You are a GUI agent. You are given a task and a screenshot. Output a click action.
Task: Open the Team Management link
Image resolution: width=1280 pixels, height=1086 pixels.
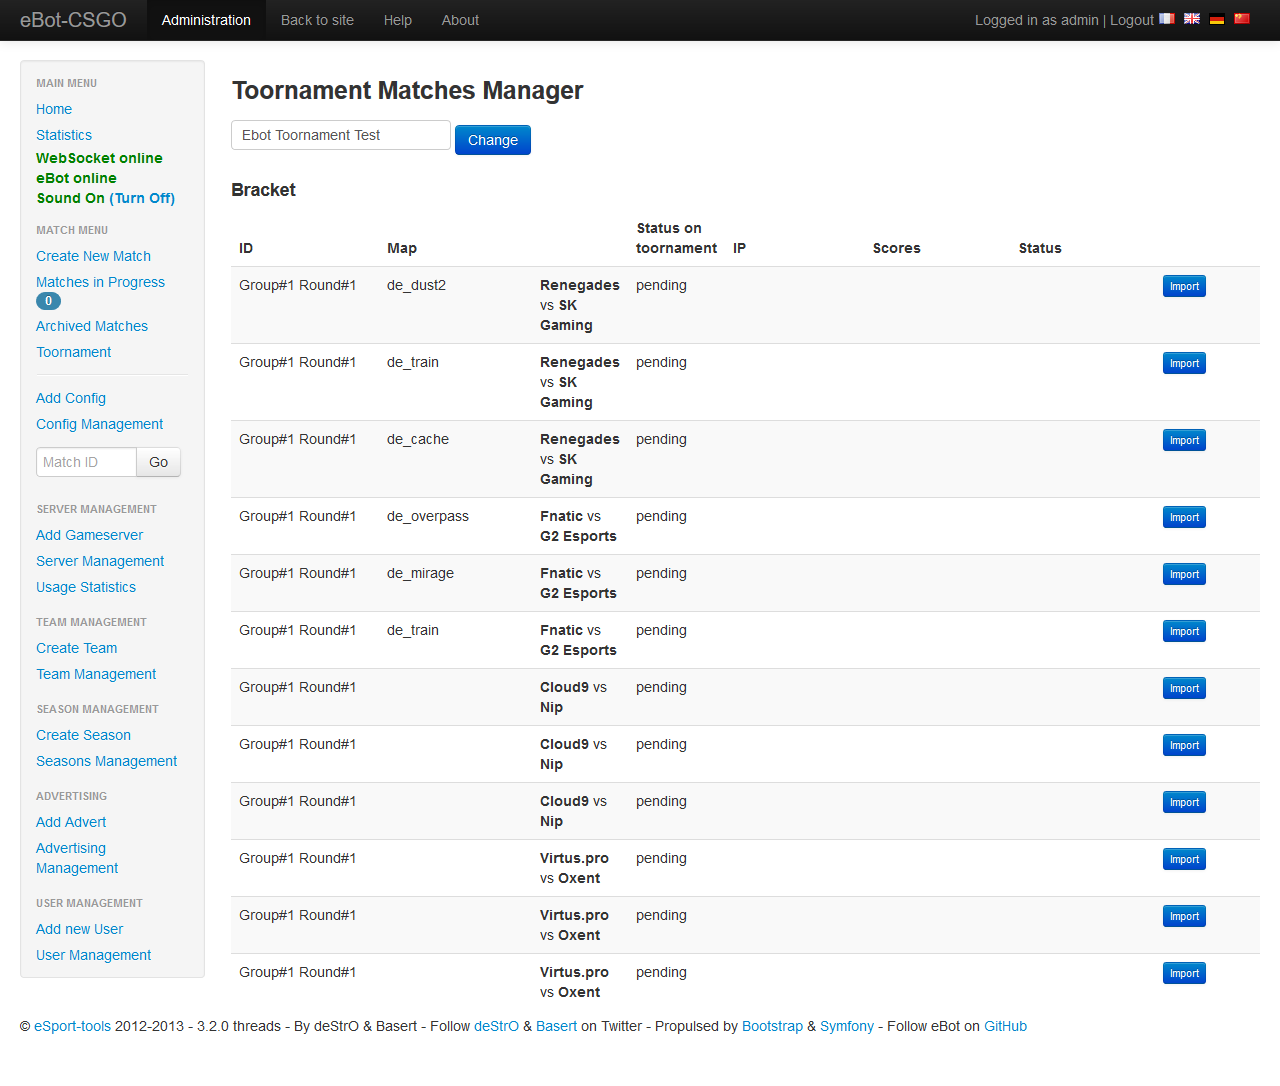(x=96, y=674)
